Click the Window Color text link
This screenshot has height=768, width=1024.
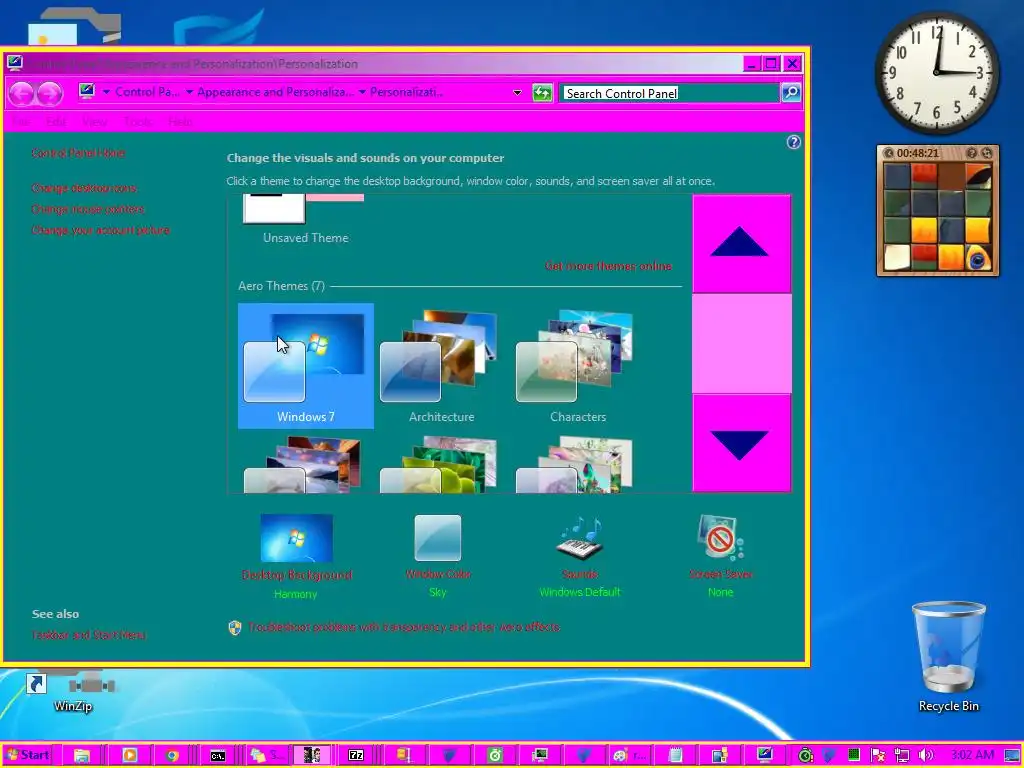[x=438, y=574]
